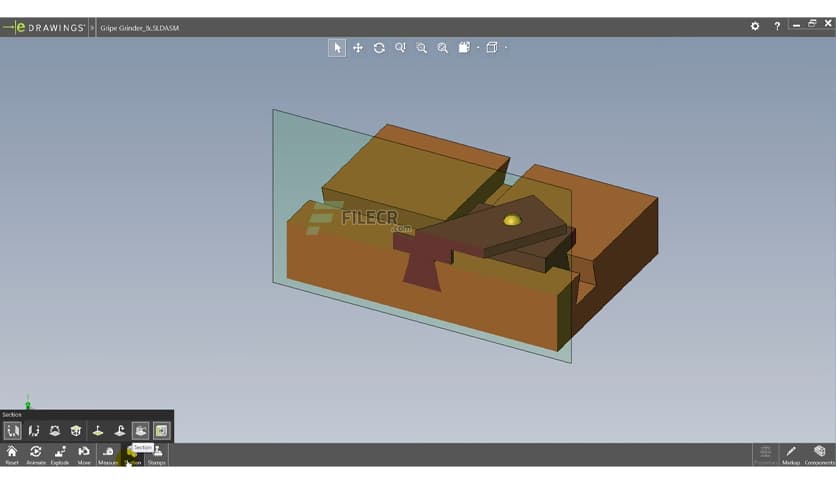The height and width of the screenshot is (484, 836).
Task: Select the arrow Select tool
Action: click(x=336, y=48)
